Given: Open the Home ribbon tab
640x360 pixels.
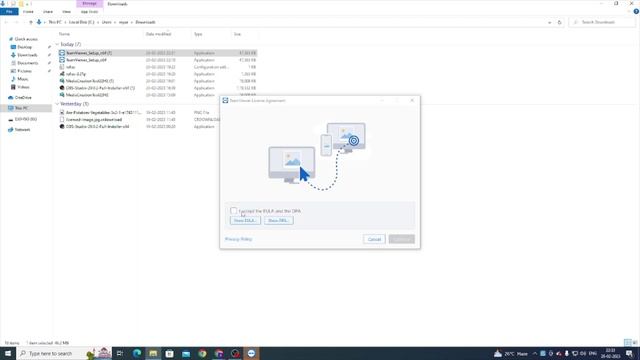Looking at the screenshot, I should pos(28,11).
